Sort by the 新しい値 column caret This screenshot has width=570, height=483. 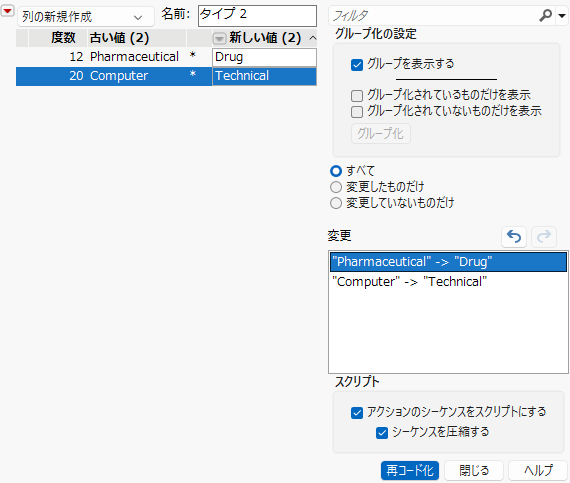point(313,38)
